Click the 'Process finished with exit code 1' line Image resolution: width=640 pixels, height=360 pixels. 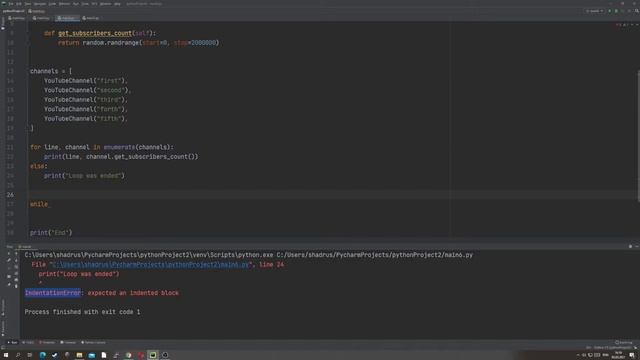pos(82,312)
